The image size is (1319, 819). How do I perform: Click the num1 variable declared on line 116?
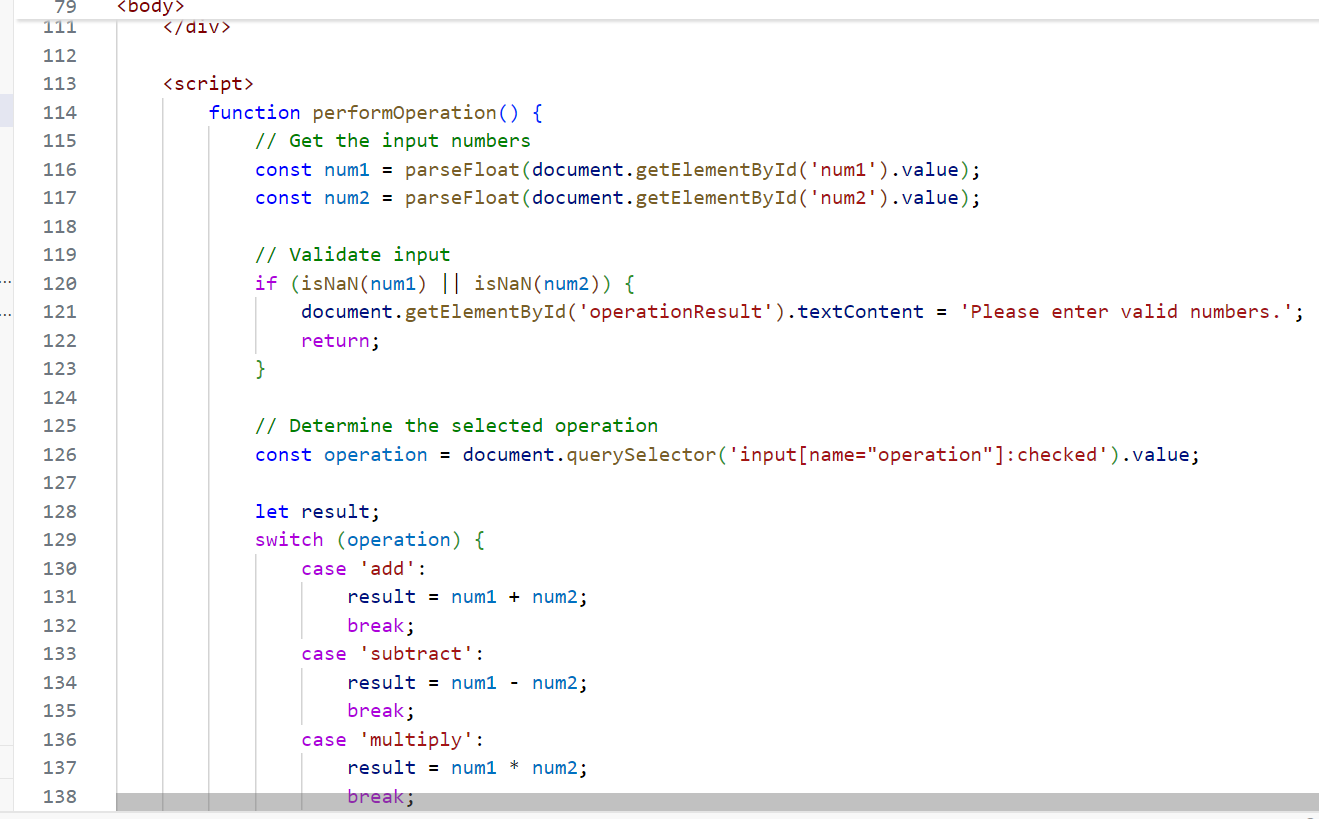(347, 169)
